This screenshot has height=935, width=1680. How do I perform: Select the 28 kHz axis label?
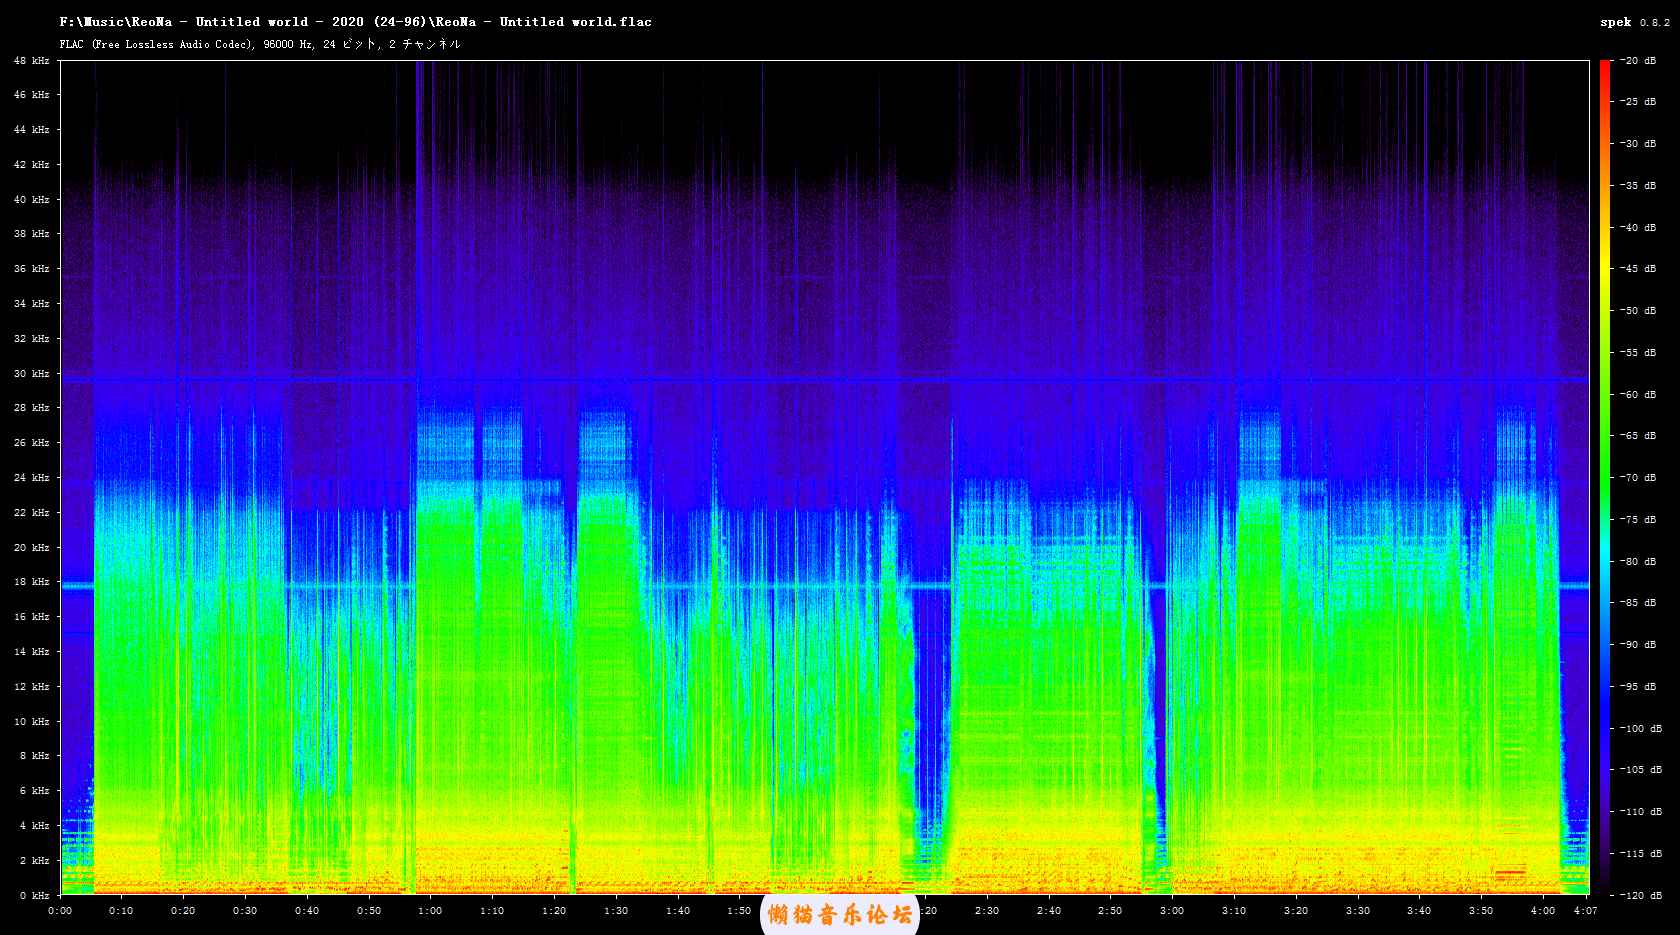tap(31, 408)
